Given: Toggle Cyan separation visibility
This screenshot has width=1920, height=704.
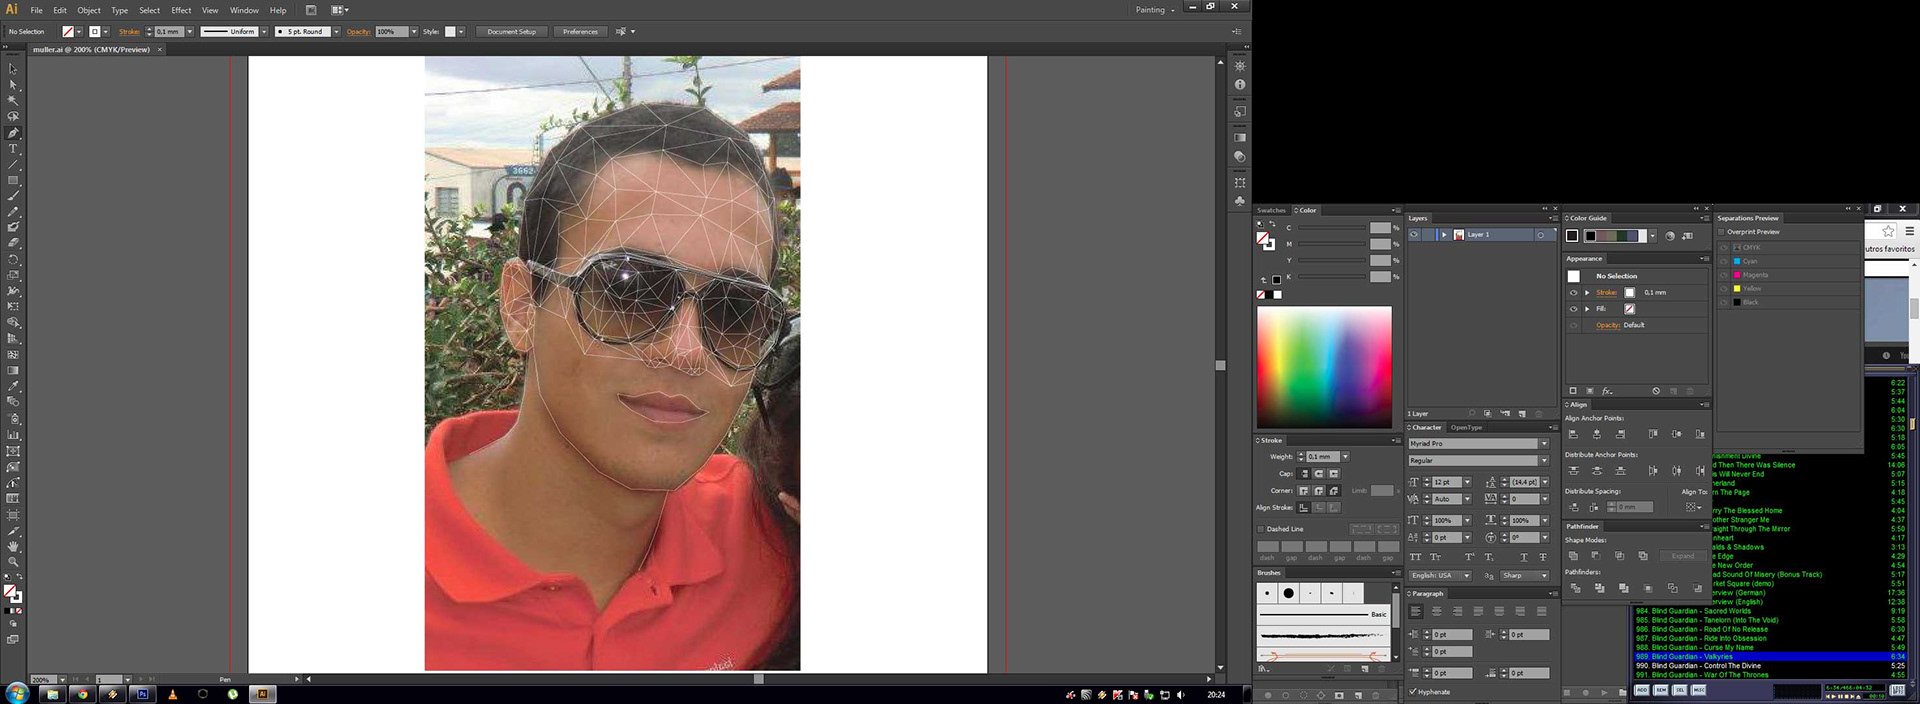Looking at the screenshot, I should click(1724, 261).
